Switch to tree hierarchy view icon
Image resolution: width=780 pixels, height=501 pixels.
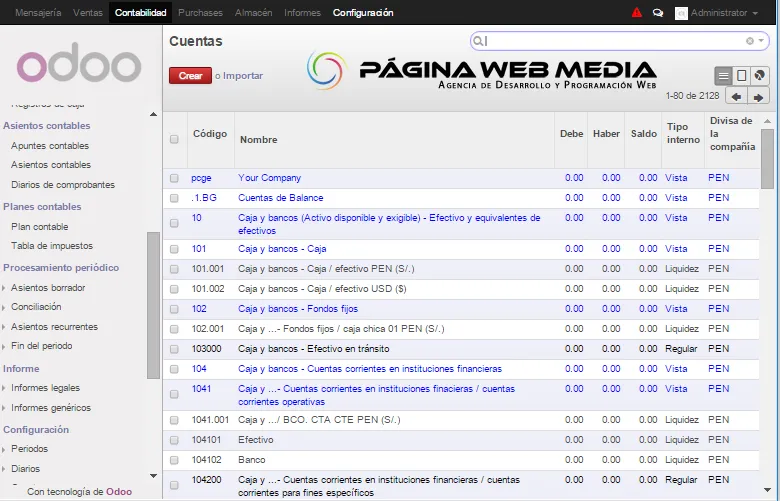coord(760,76)
